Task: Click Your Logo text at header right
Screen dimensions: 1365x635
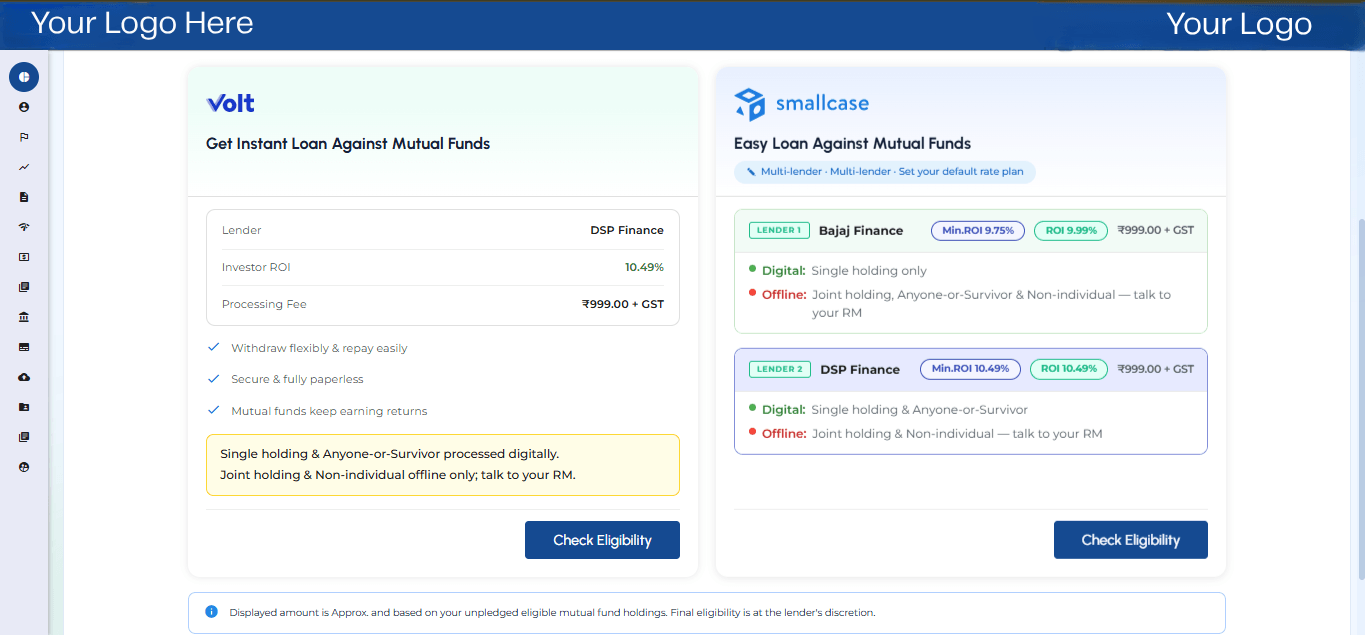Action: coord(1239,24)
